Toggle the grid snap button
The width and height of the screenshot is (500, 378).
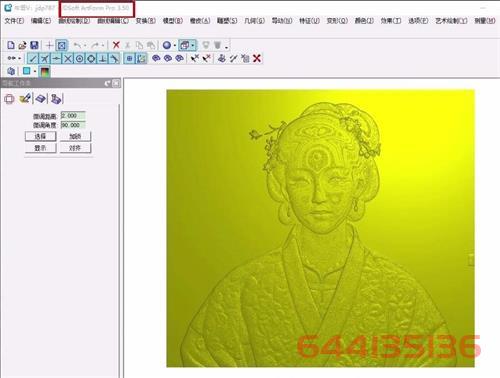[129, 59]
